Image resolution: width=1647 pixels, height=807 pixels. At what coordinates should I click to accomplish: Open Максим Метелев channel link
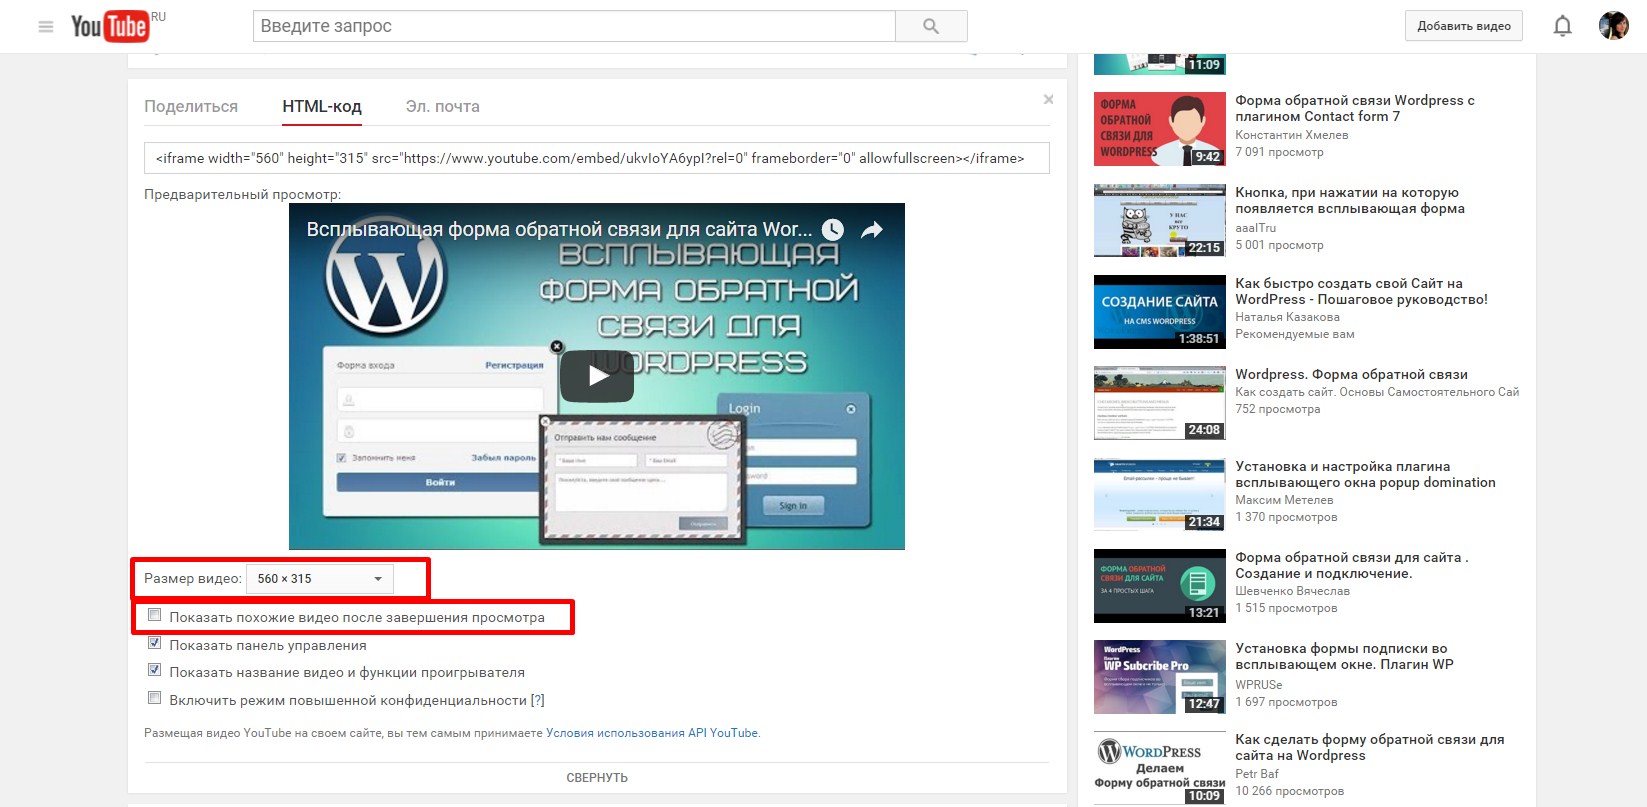tap(1284, 500)
